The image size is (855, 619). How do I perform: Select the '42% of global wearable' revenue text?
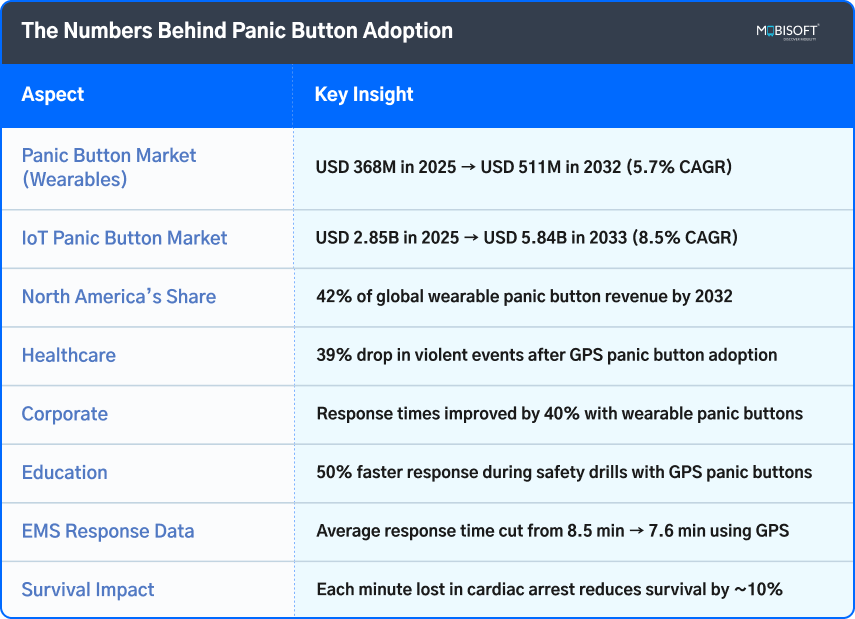(x=524, y=297)
